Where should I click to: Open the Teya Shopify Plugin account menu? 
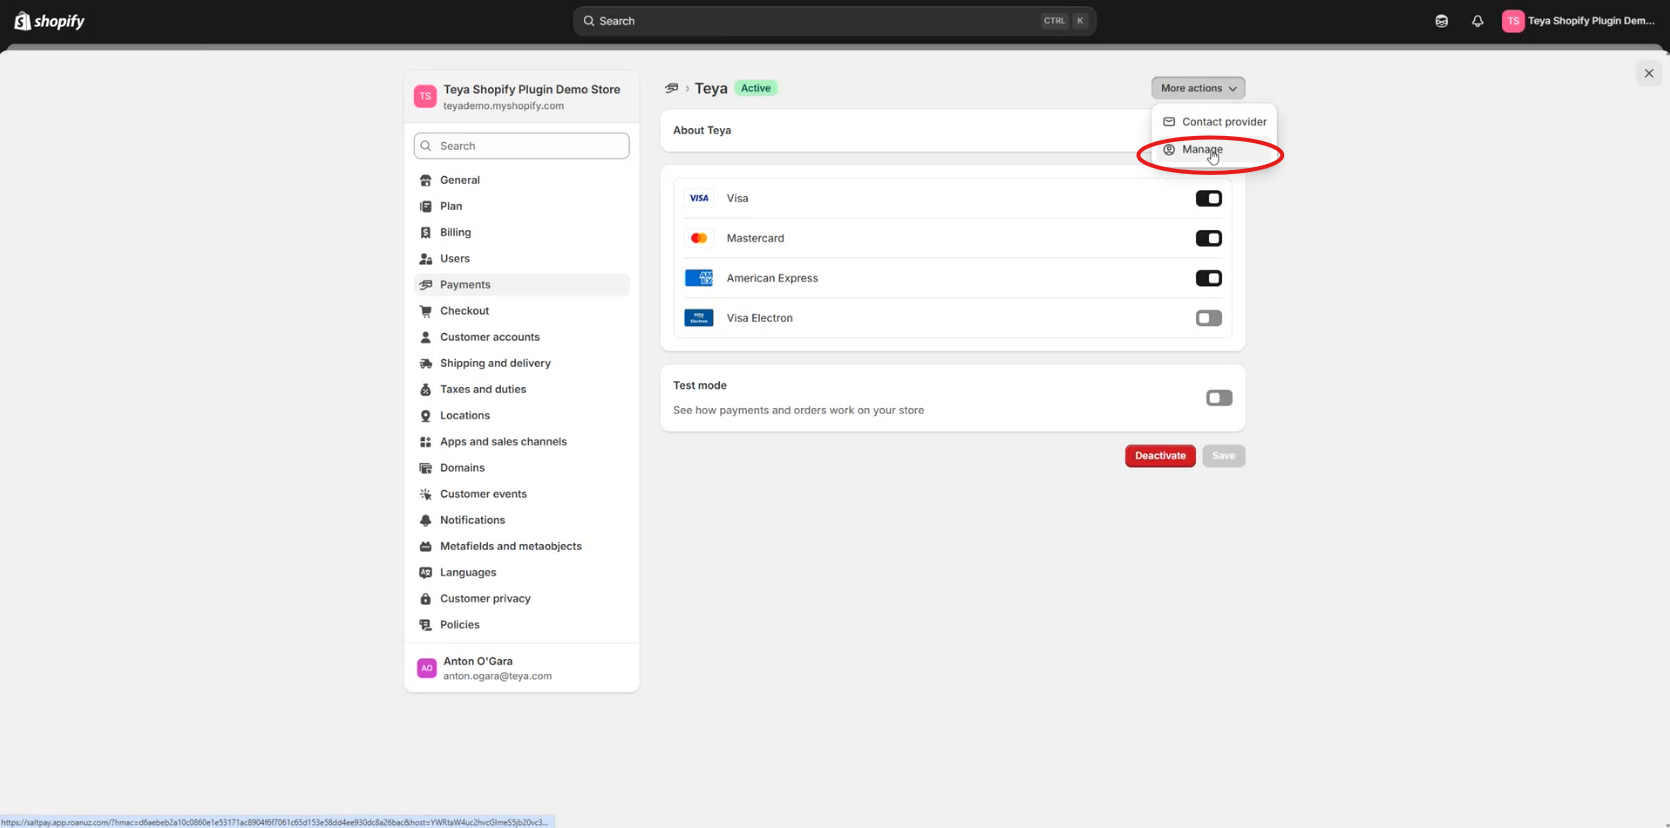pyautogui.click(x=1579, y=21)
